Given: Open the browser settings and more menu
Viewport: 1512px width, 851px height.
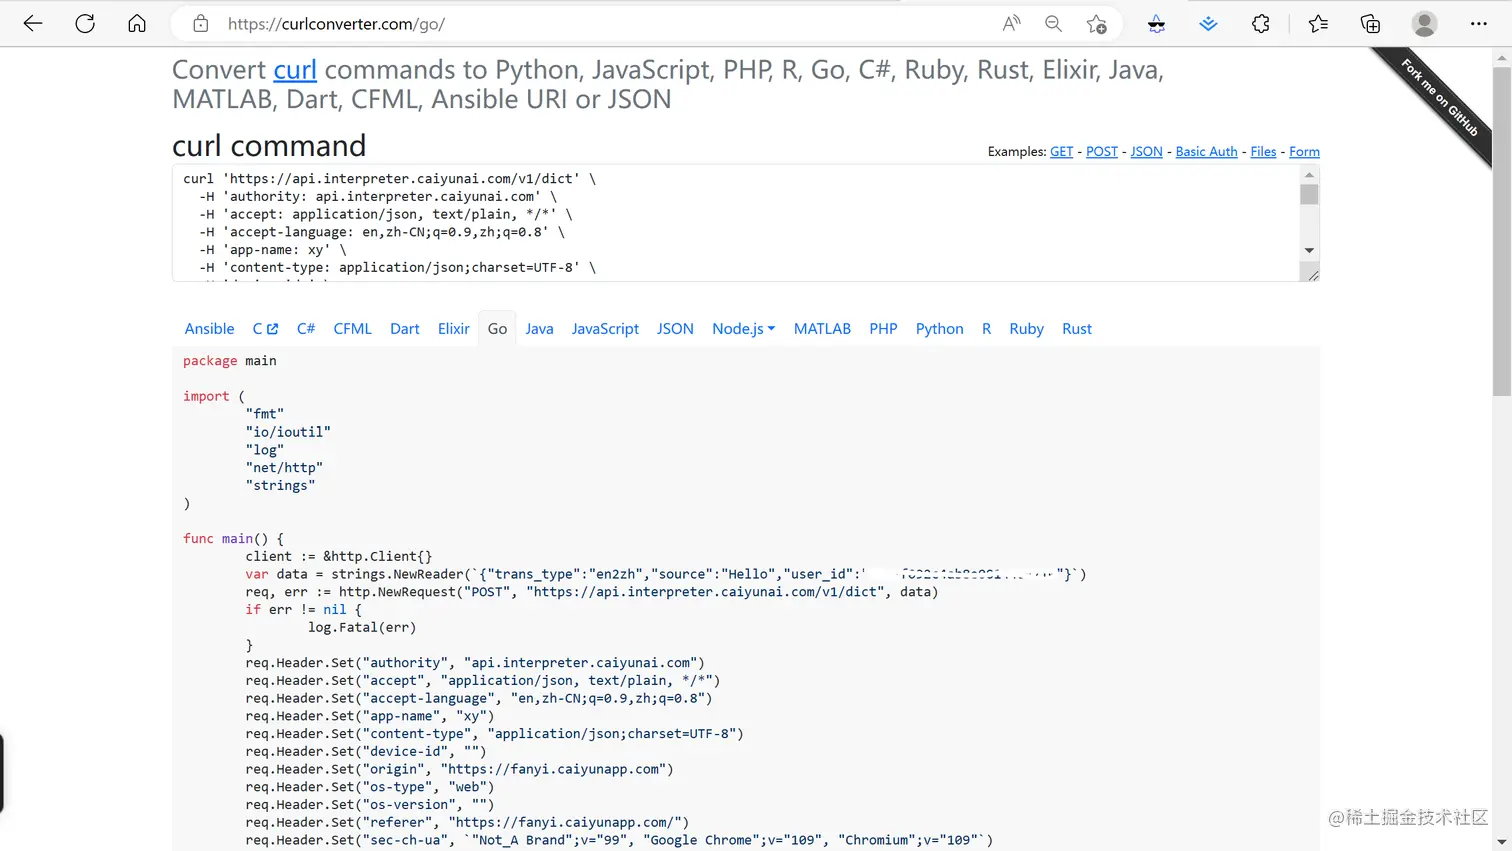Looking at the screenshot, I should point(1479,24).
